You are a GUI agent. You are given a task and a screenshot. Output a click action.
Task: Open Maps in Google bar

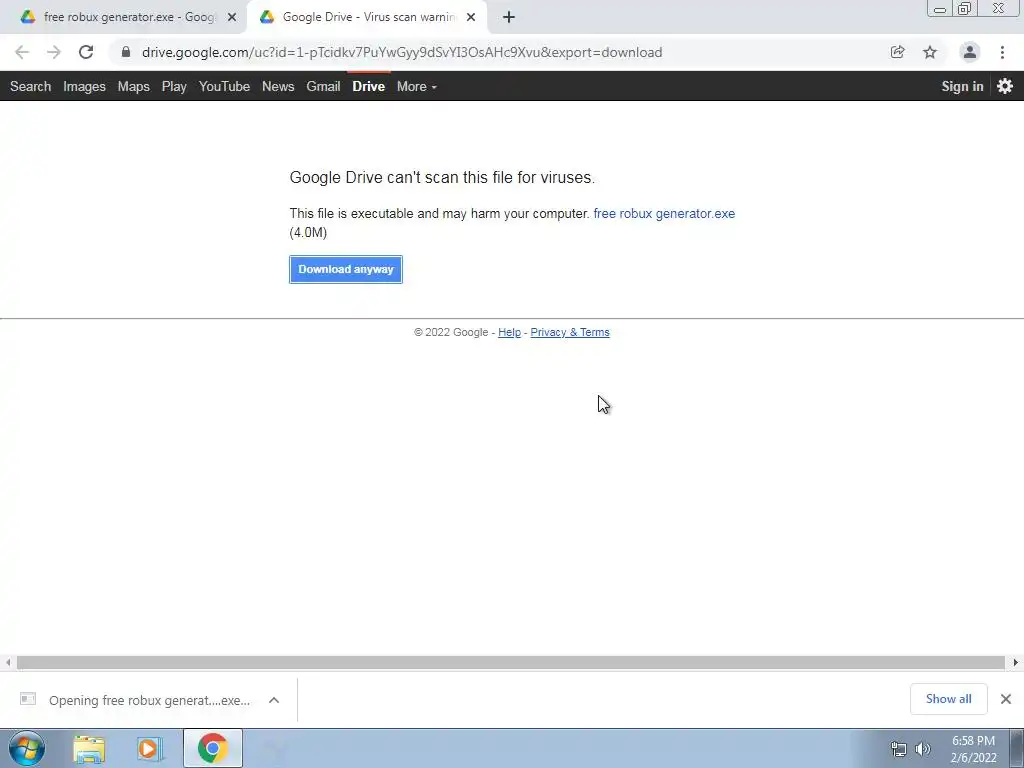click(x=133, y=86)
